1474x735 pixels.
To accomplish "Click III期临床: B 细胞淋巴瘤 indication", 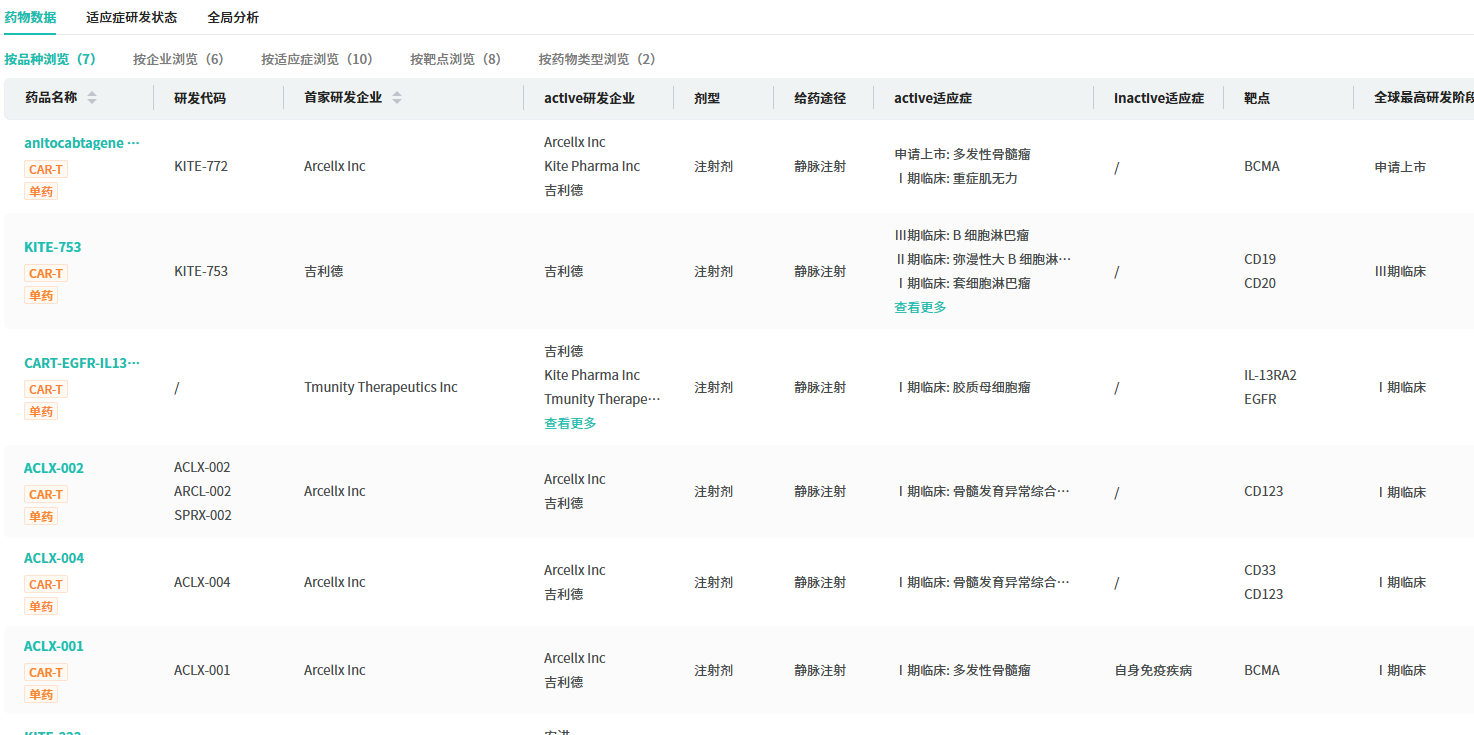I will [962, 235].
